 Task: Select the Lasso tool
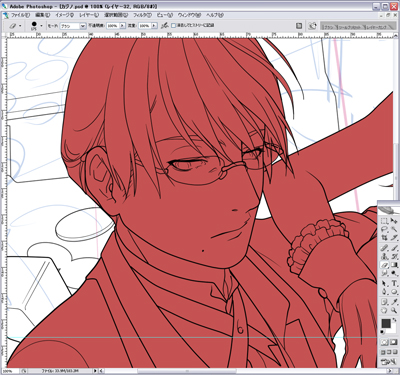384,229
